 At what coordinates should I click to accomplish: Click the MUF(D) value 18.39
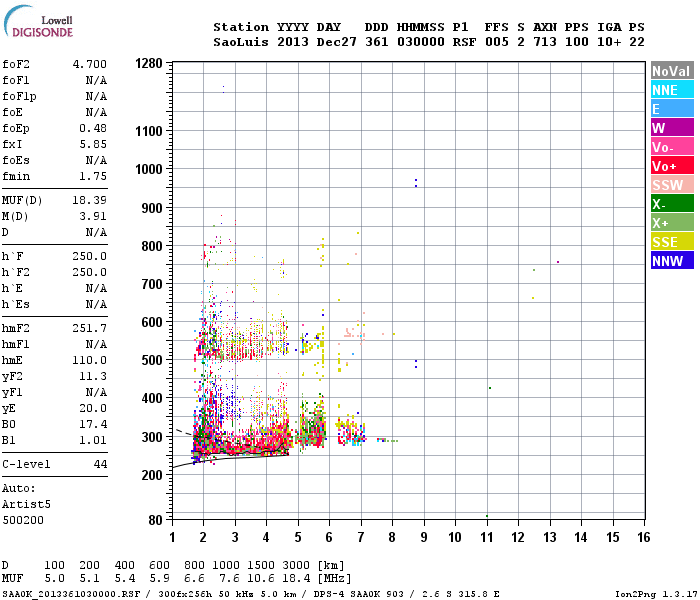click(x=90, y=200)
